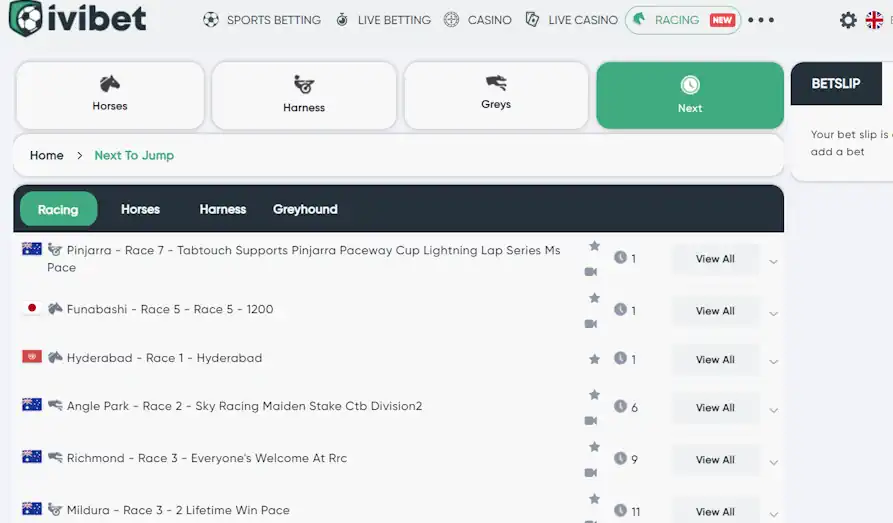The width and height of the screenshot is (893, 523).
Task: Expand the Mildura Race 3 row chevron
Action: (773, 514)
